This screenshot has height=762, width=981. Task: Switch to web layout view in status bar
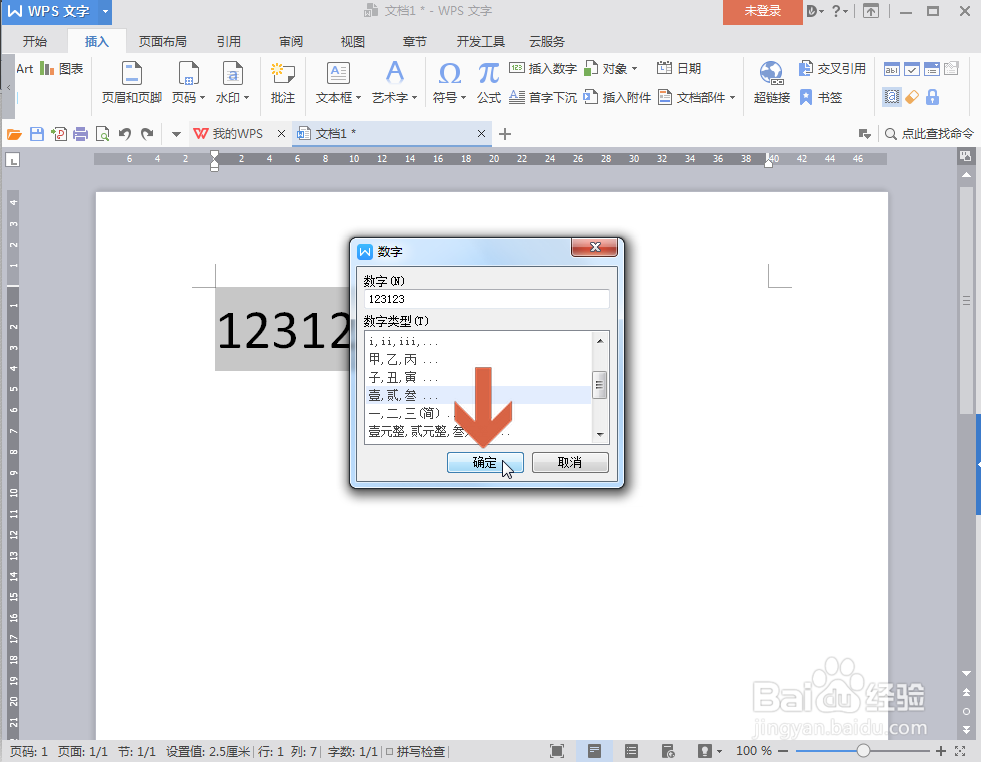(668, 751)
